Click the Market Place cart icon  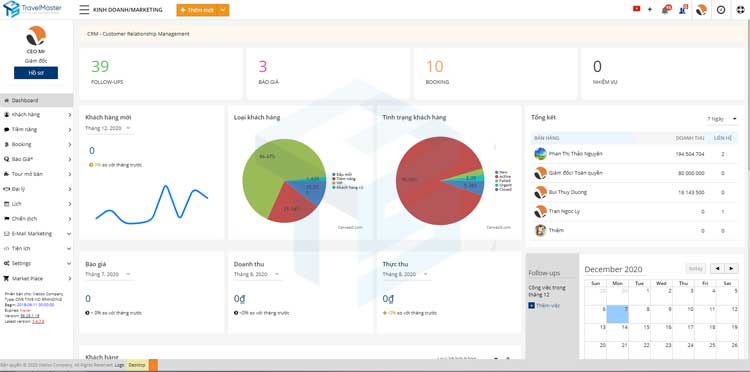[7, 278]
